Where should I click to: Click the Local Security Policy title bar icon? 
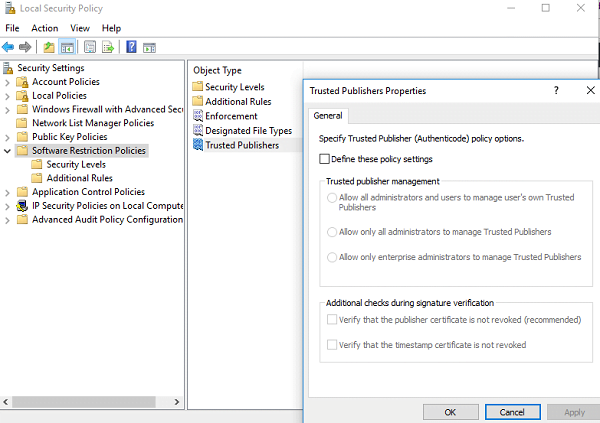point(10,8)
